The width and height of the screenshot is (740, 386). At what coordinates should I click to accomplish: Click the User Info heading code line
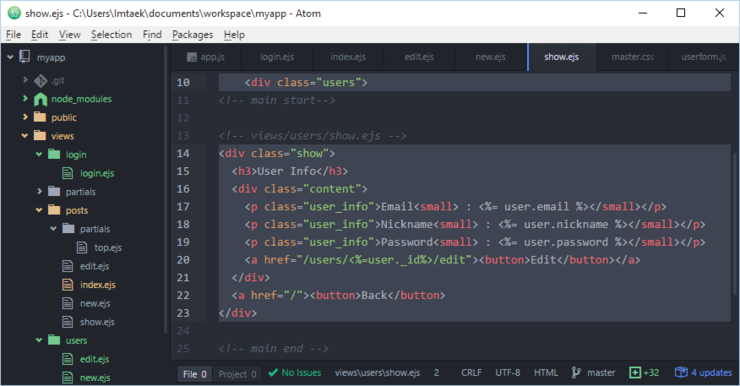click(x=290, y=171)
